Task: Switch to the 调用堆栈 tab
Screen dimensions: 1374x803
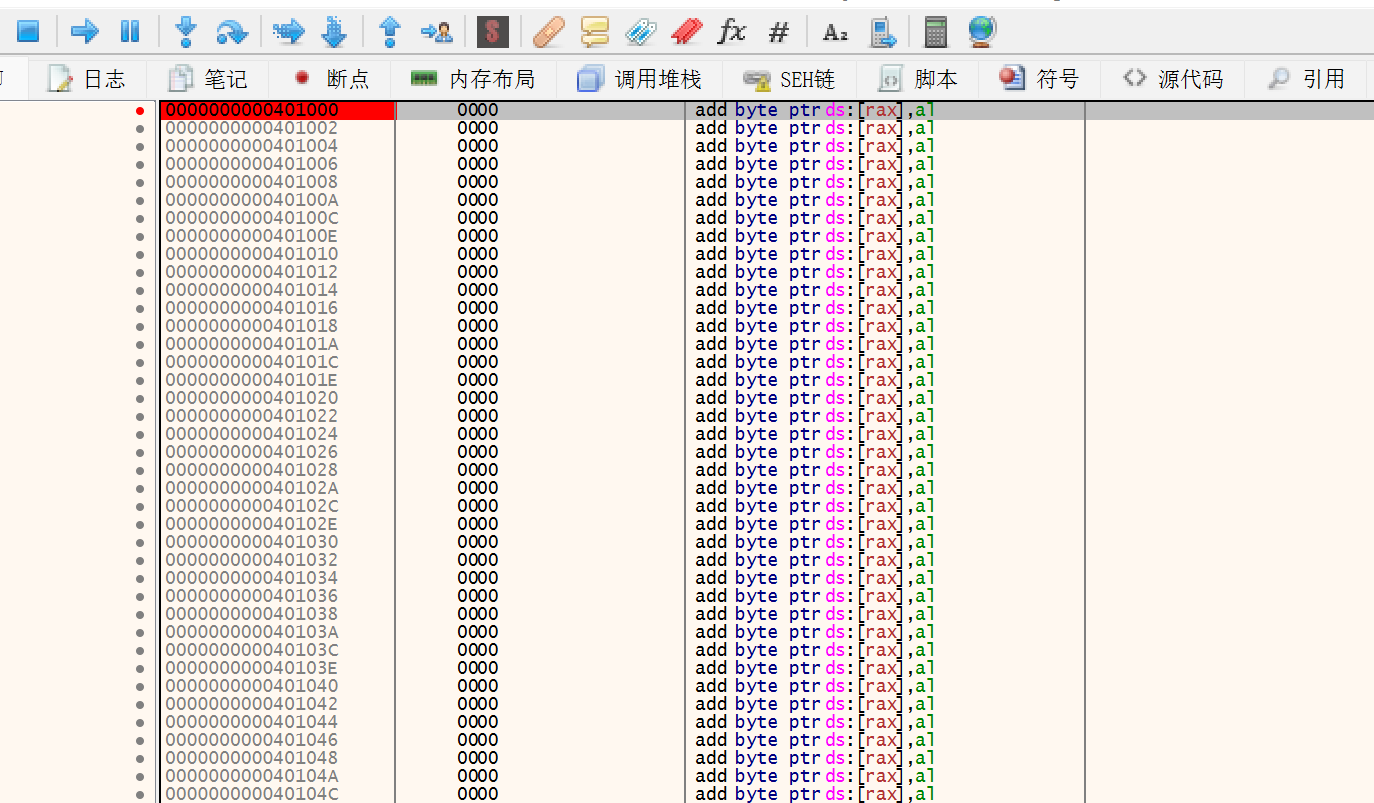Action: click(640, 79)
